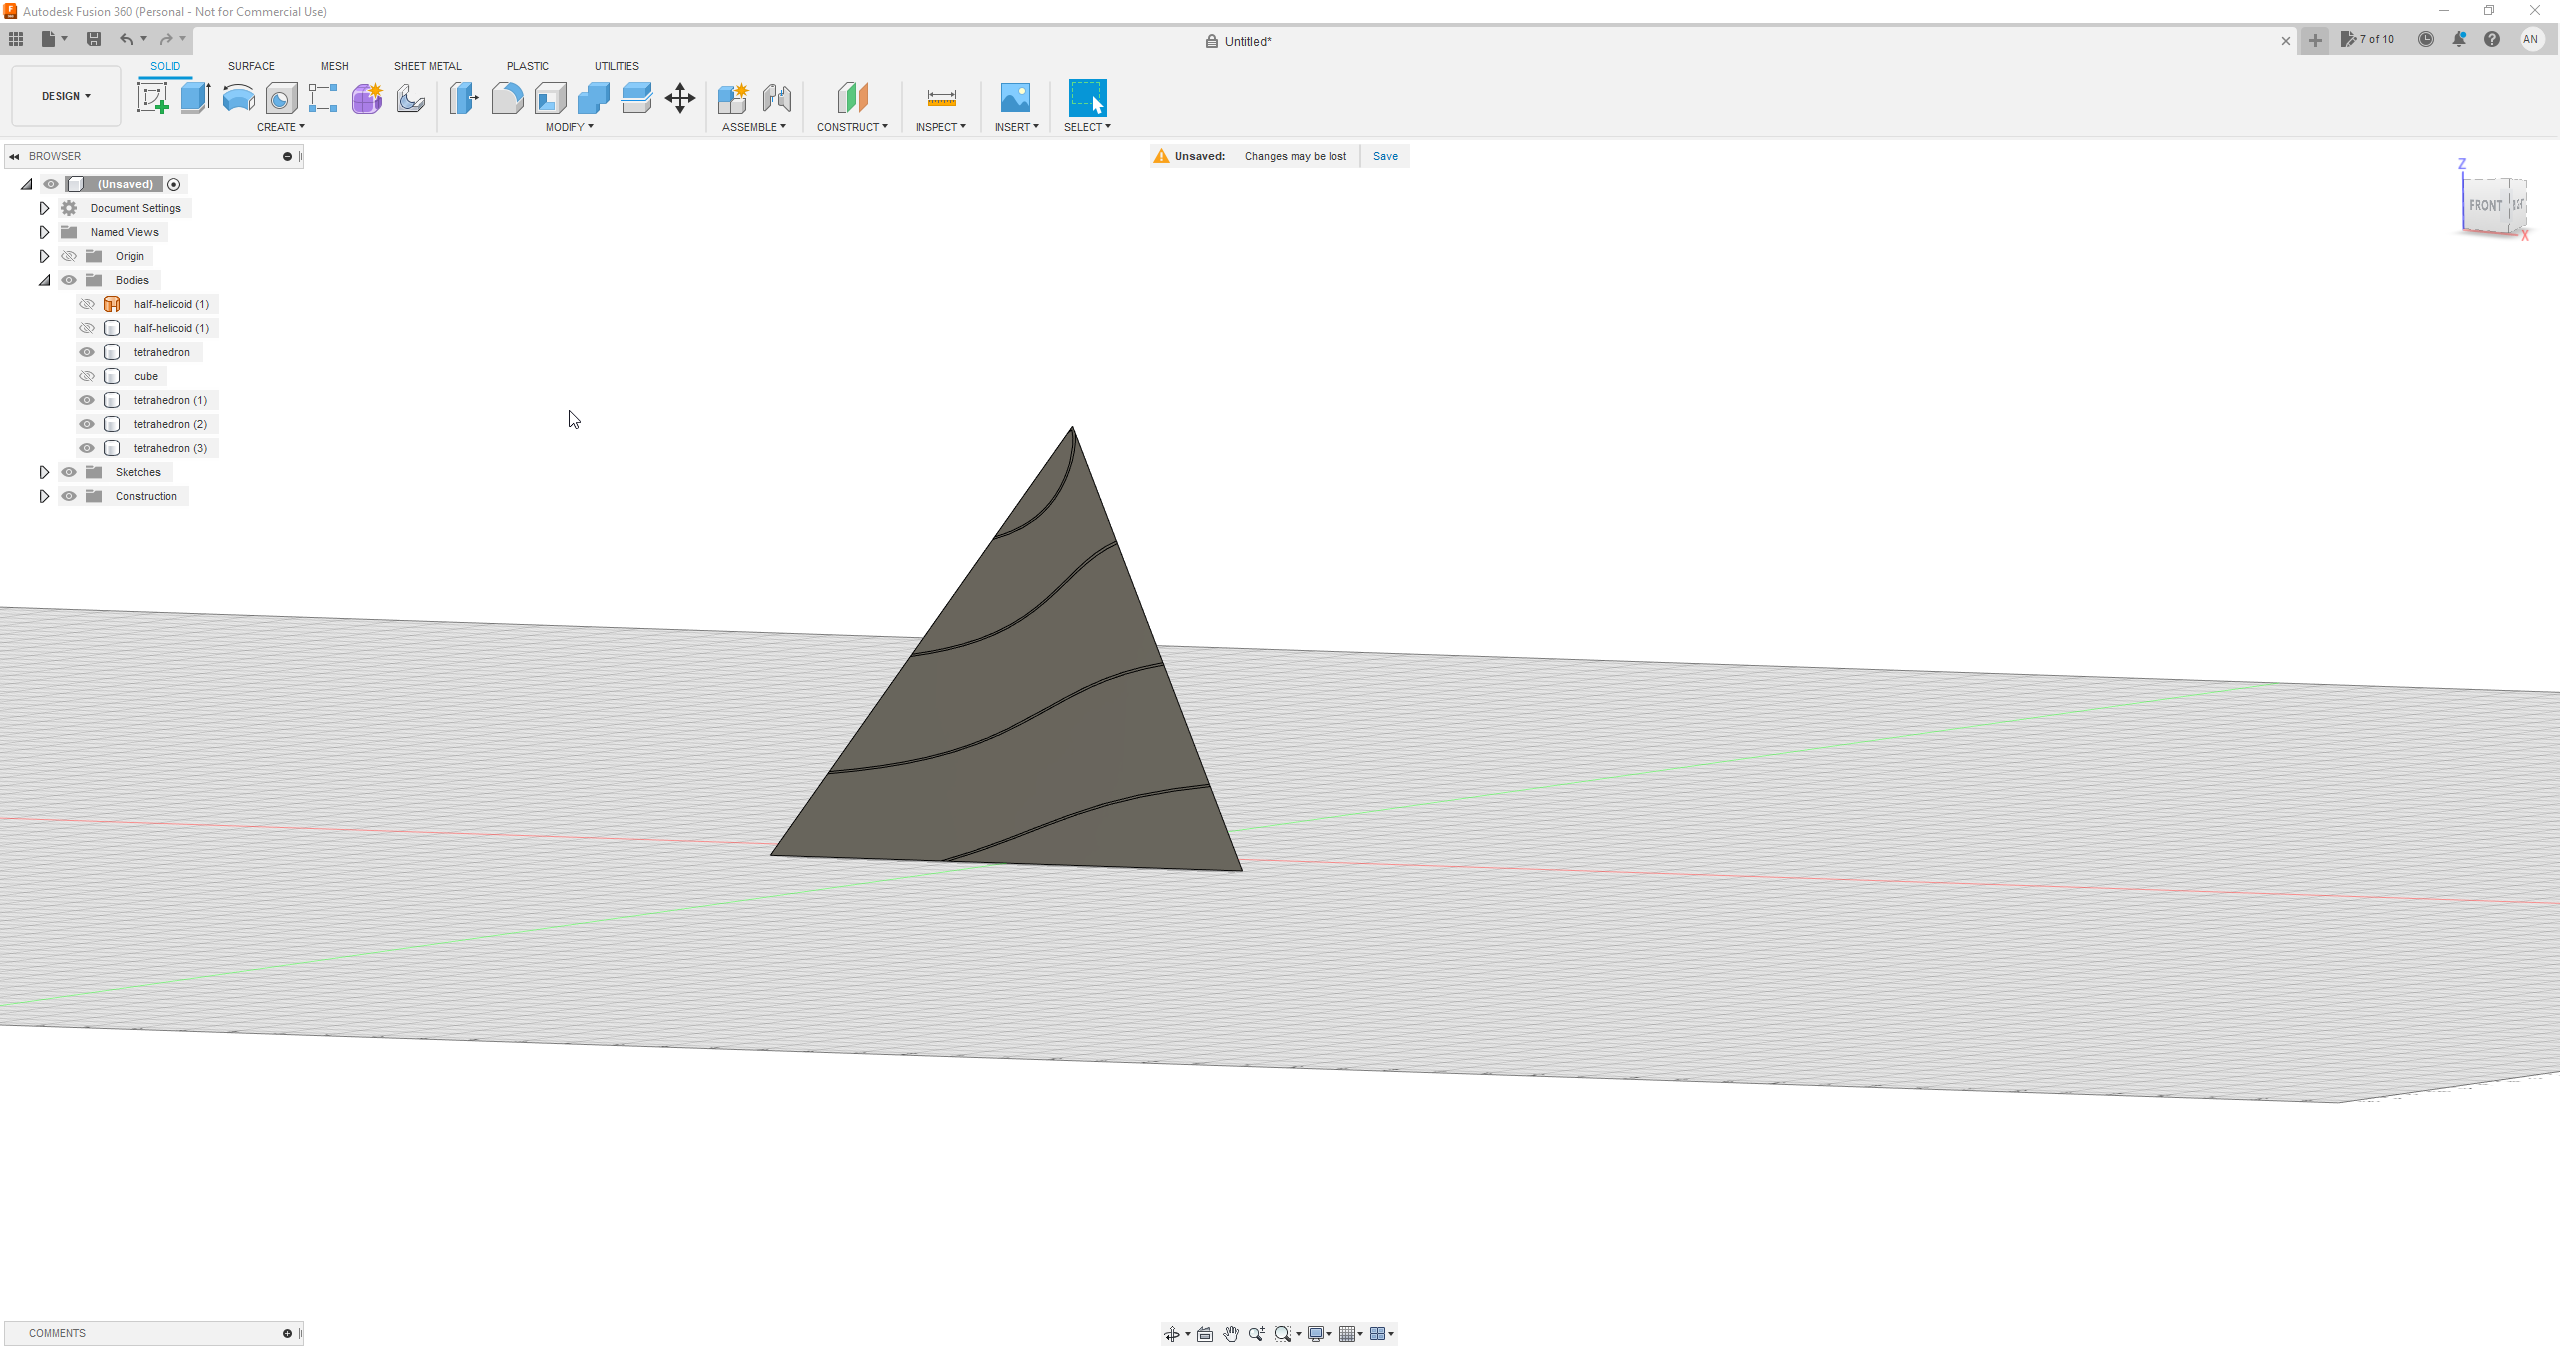2560x1350 pixels.
Task: Select the Measure tool in Inspect
Action: tap(940, 97)
